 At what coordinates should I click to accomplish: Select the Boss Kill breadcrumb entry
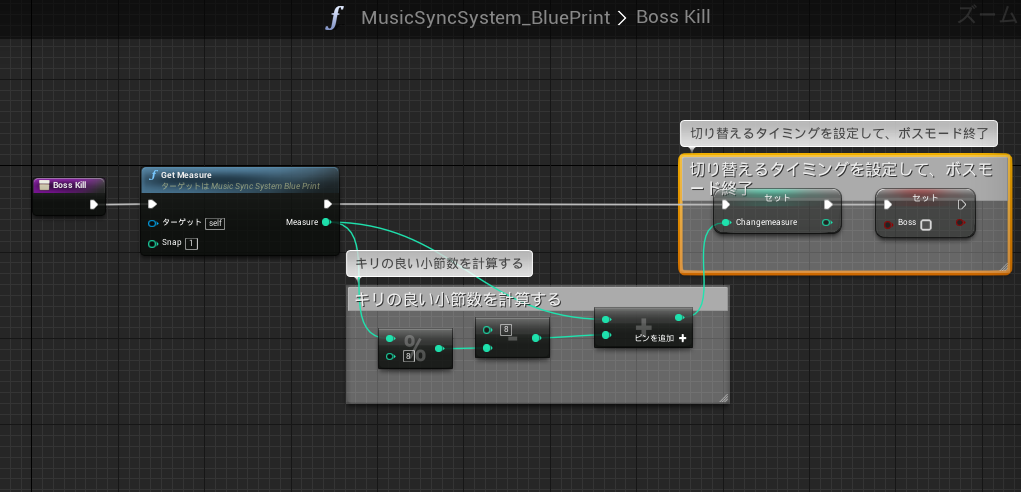point(673,17)
